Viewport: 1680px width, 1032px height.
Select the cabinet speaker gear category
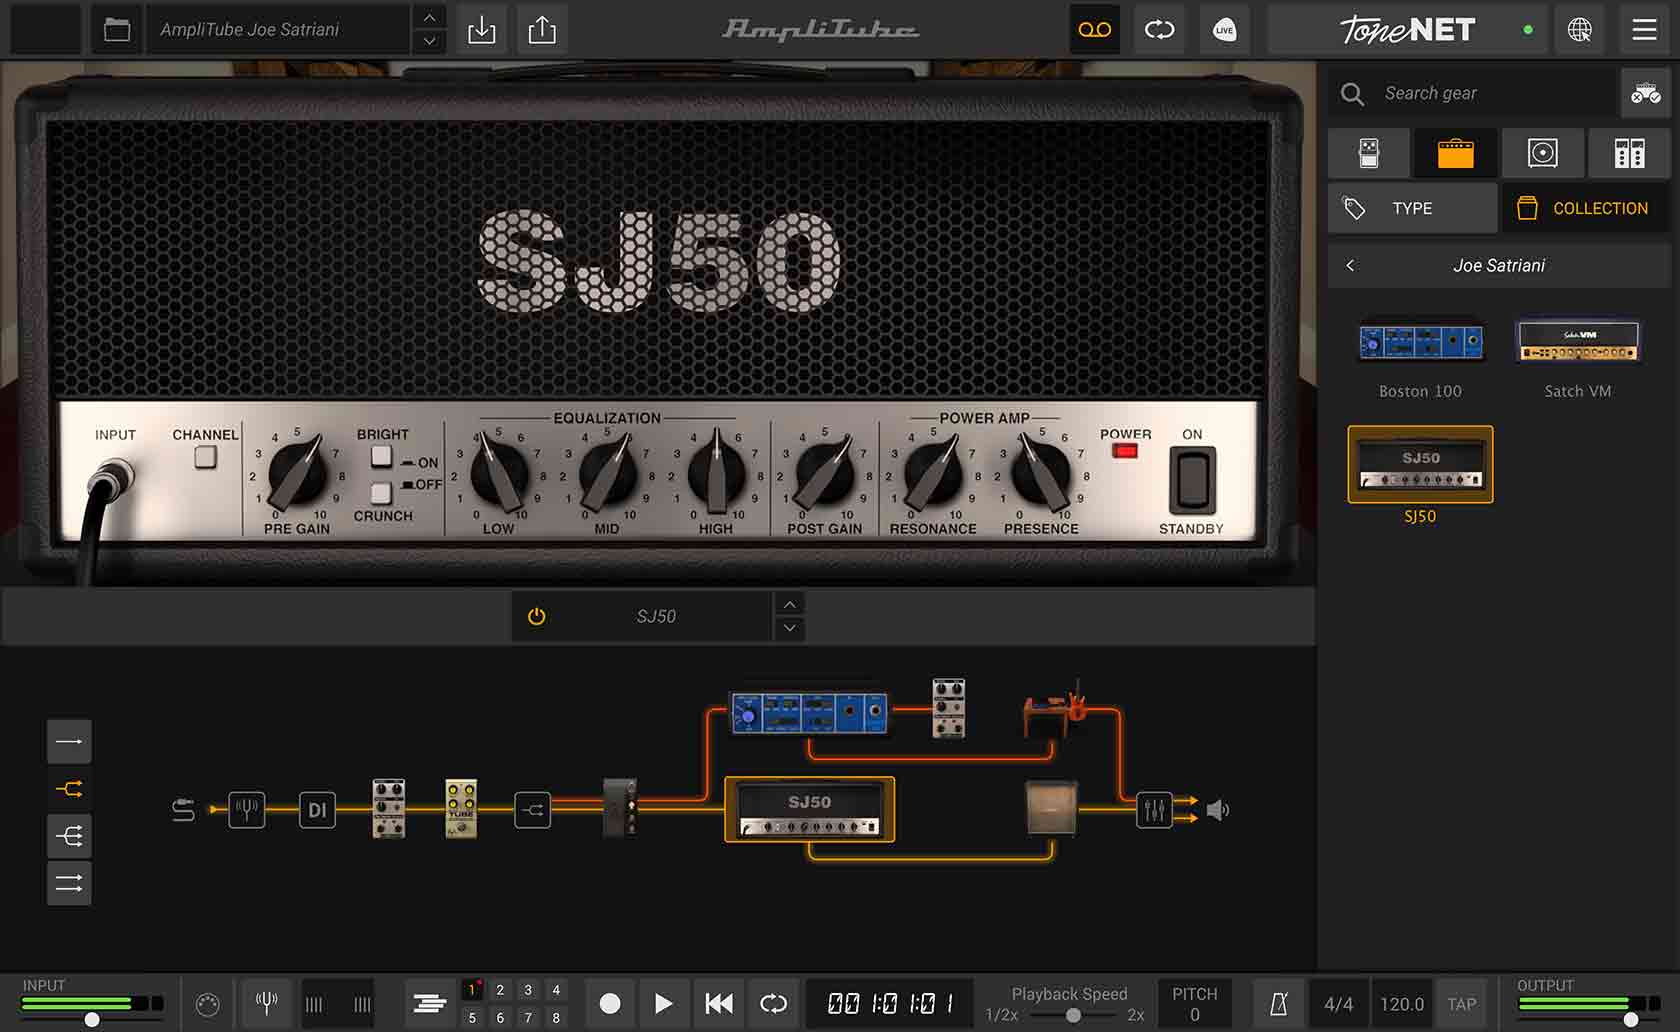[x=1543, y=153]
